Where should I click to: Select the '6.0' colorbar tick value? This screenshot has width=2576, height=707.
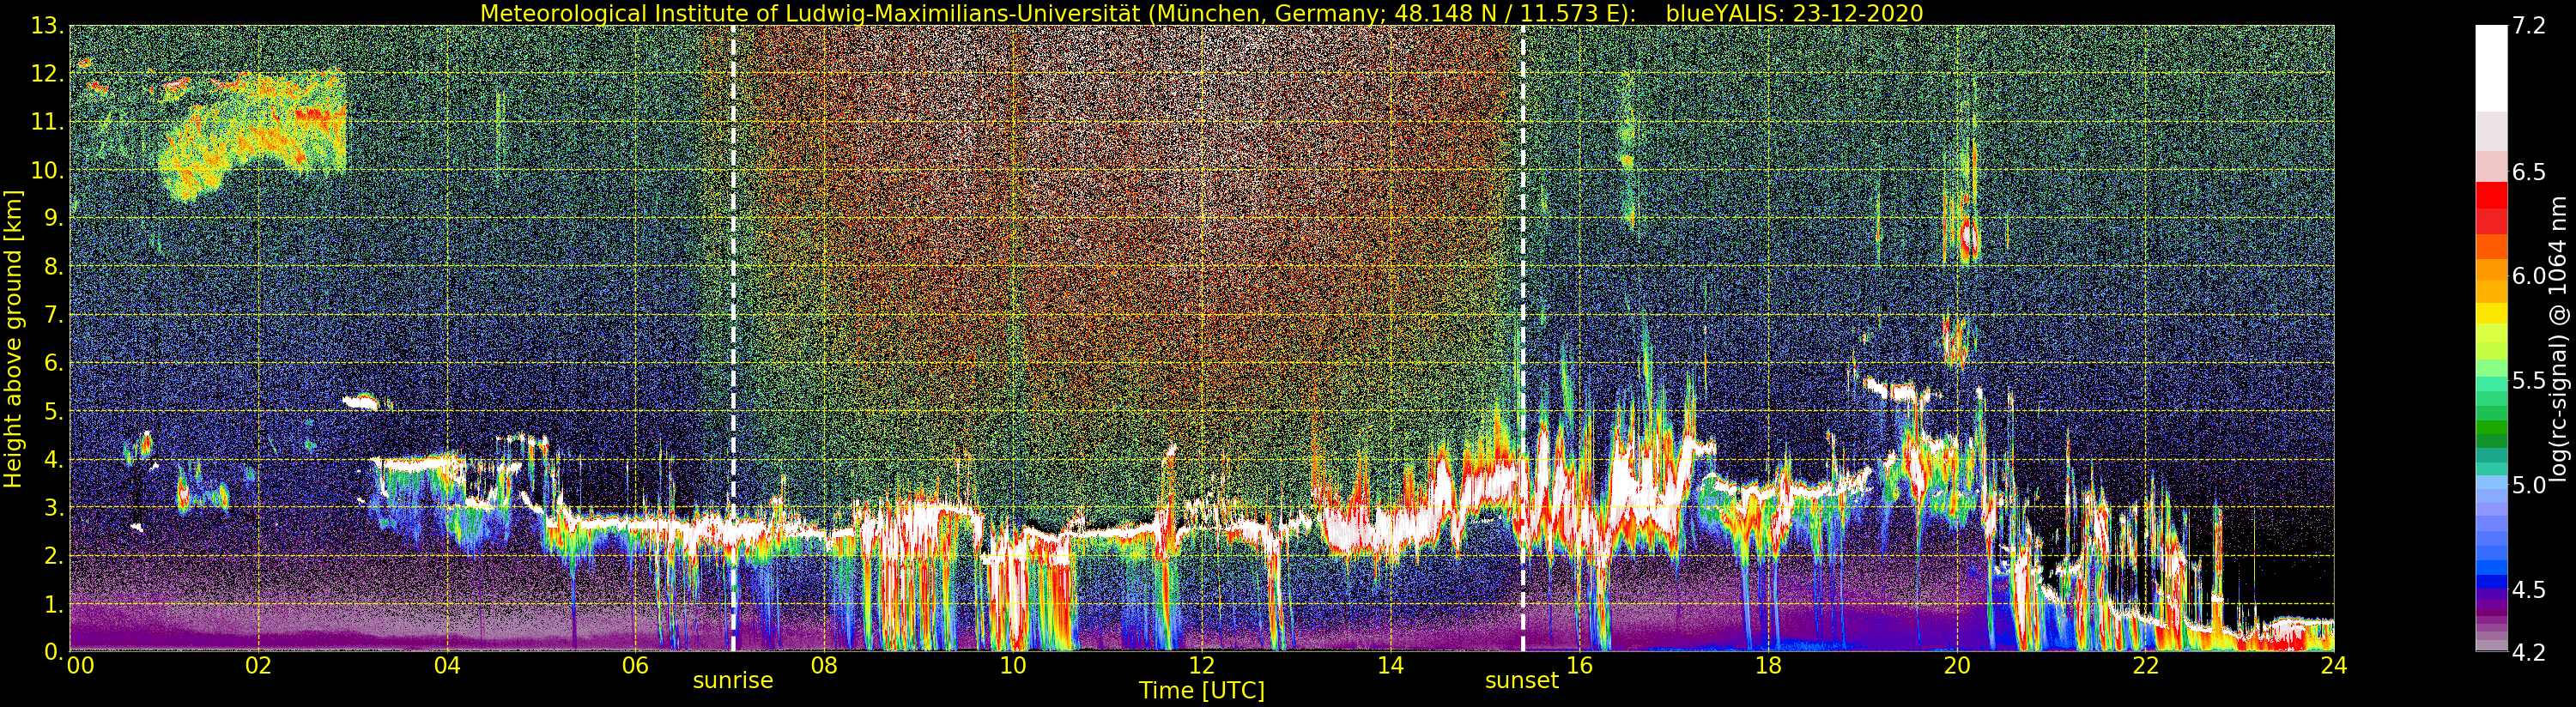click(2530, 276)
